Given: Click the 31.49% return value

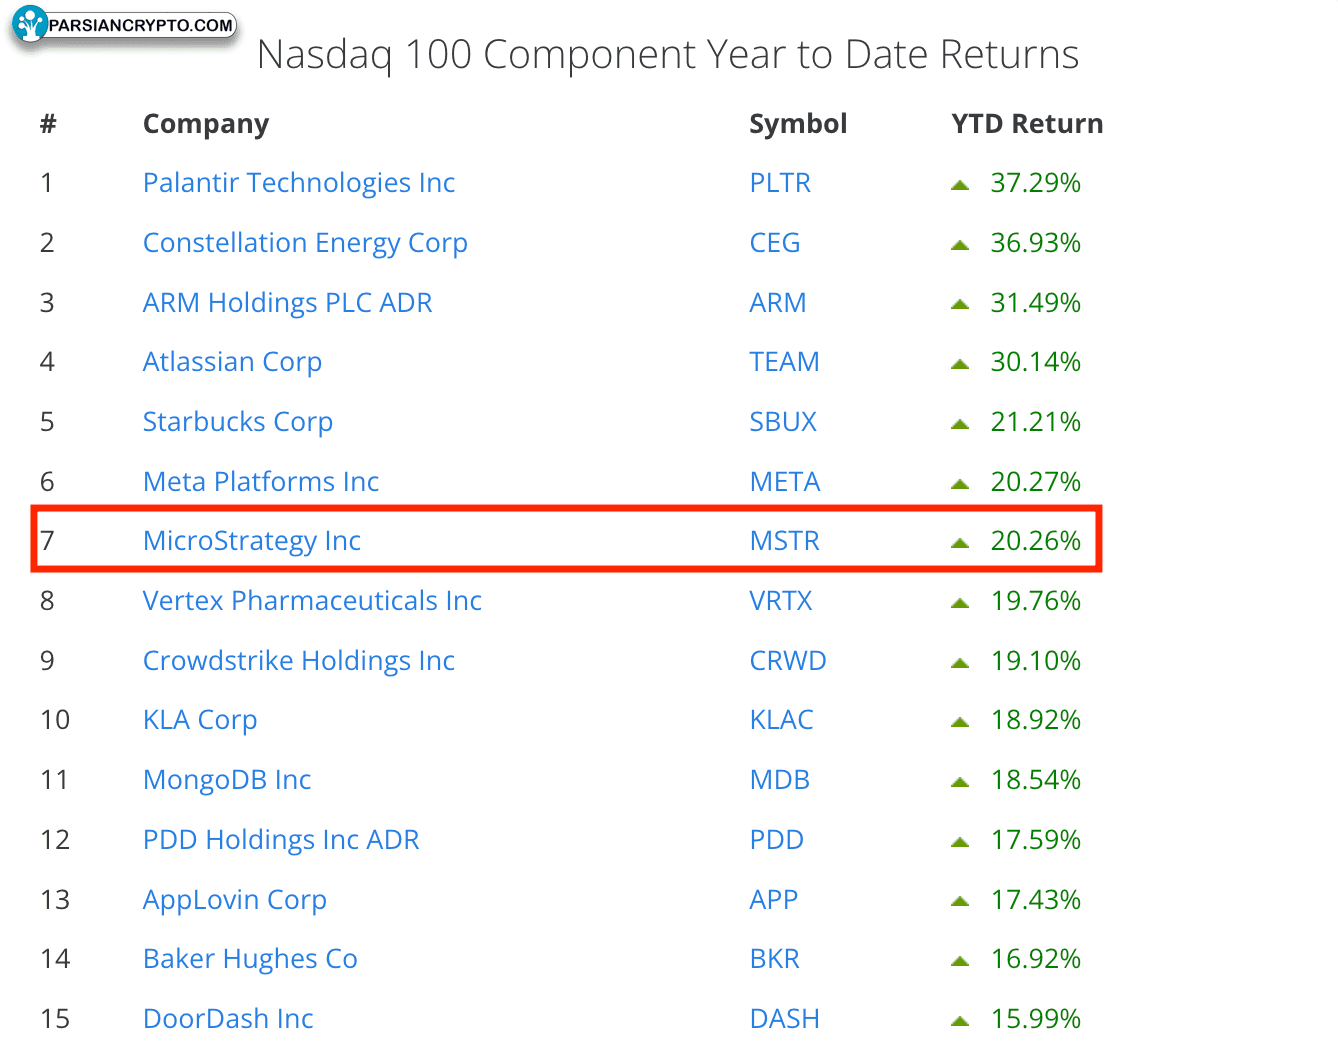Looking at the screenshot, I should pos(1036,303).
